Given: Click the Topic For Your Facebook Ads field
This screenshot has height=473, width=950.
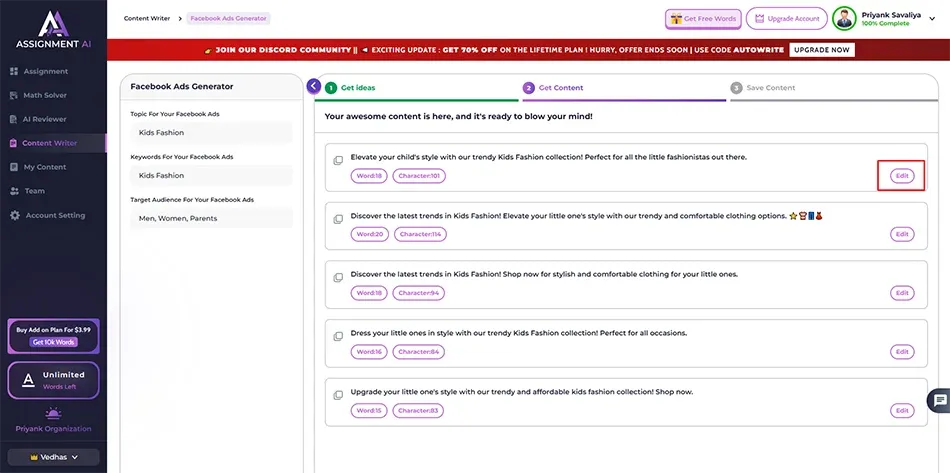Looking at the screenshot, I should 211,132.
